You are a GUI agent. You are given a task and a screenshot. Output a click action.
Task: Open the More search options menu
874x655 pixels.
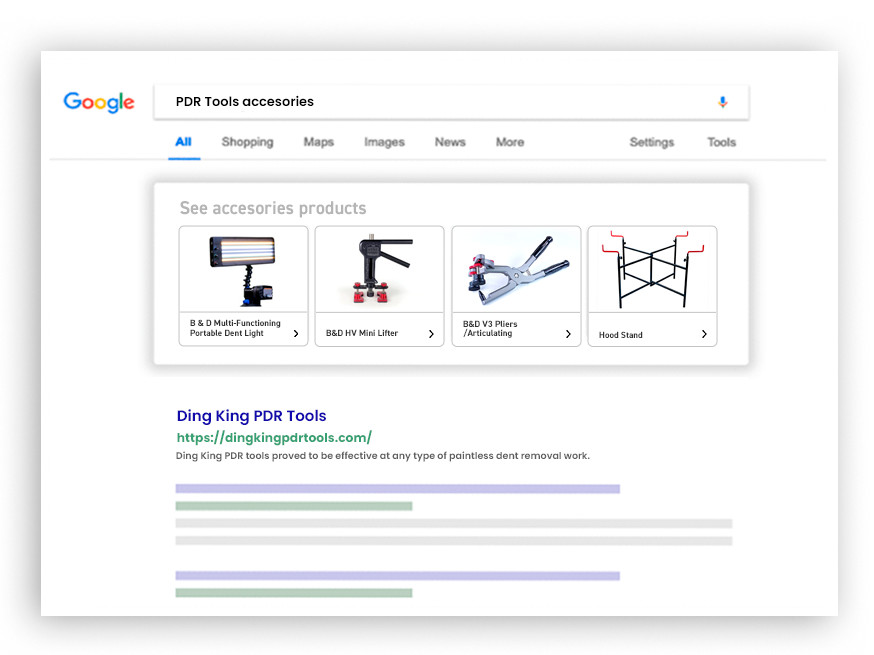tap(510, 142)
